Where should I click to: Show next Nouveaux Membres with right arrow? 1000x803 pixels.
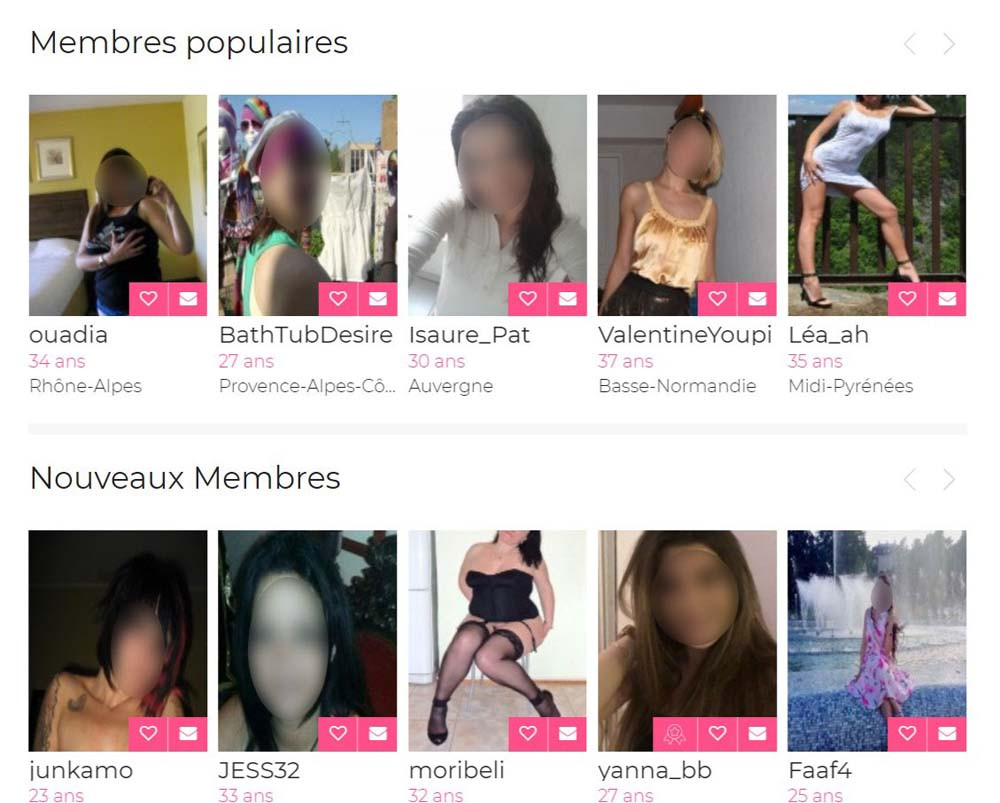[949, 480]
